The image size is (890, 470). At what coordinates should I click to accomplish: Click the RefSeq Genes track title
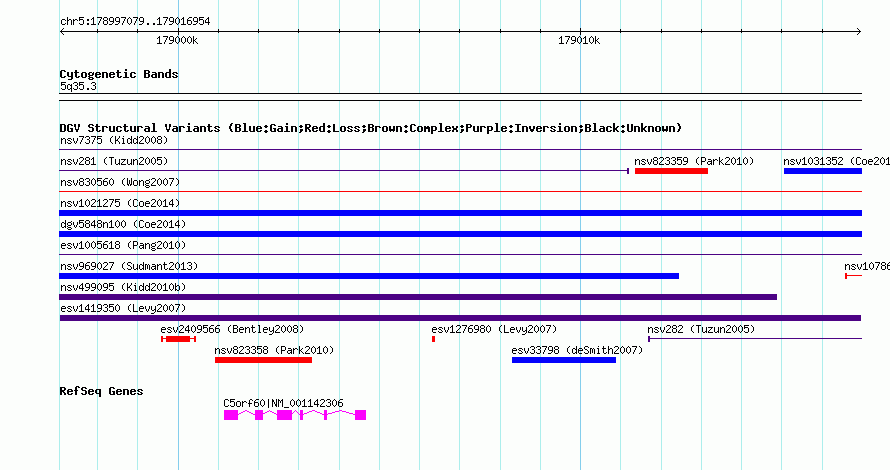click(102, 391)
